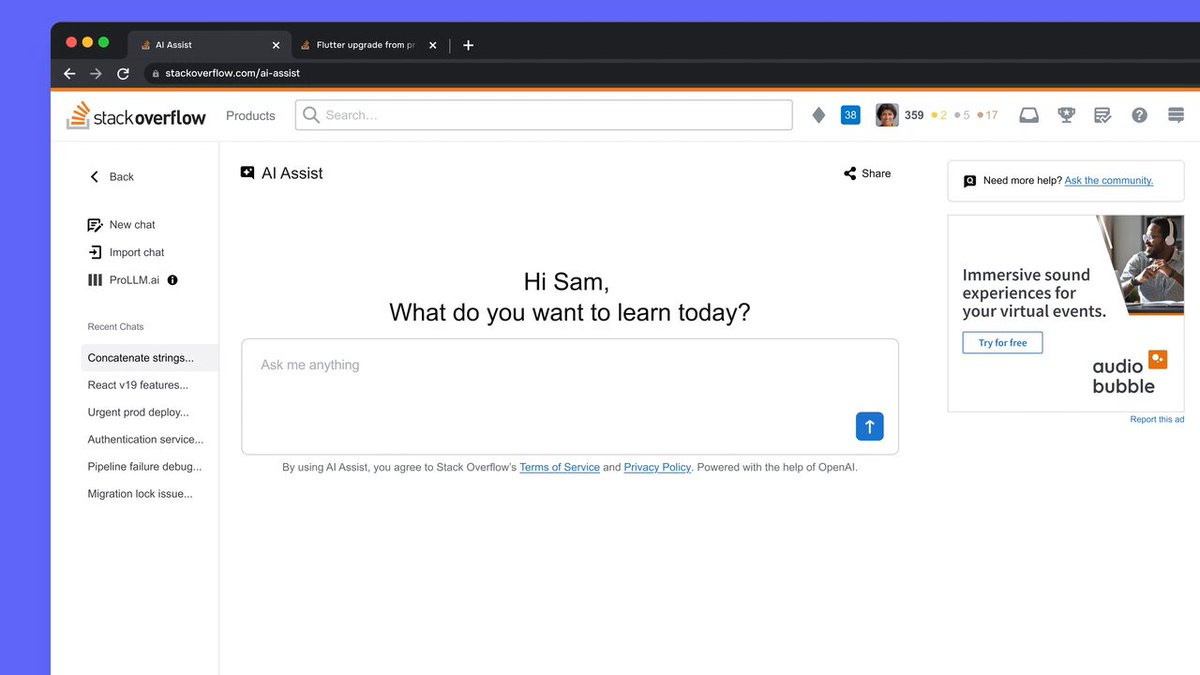Click the New chat pencil icon
This screenshot has height=675, width=1200.
tap(95, 225)
